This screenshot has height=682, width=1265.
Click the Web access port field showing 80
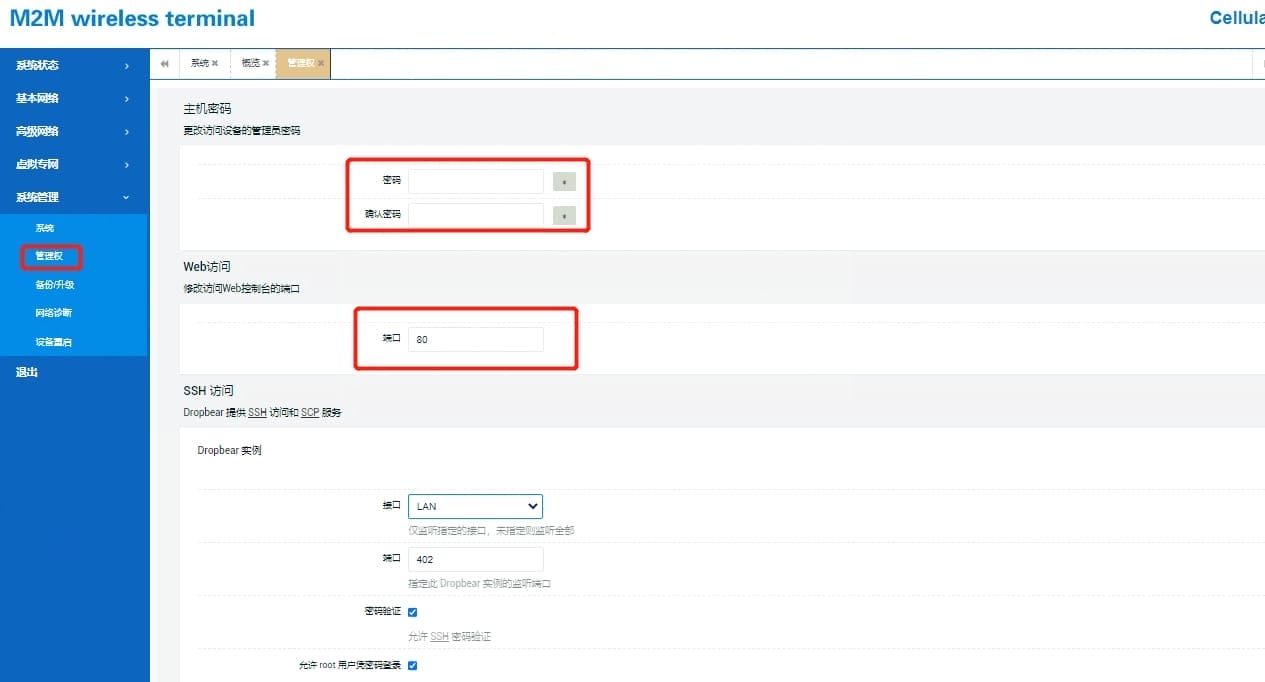tap(475, 340)
